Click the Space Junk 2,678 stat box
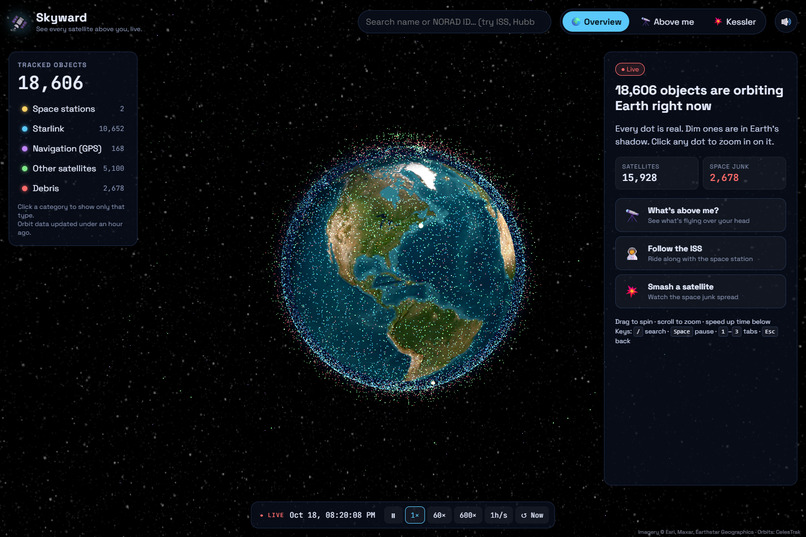Image resolution: width=806 pixels, height=537 pixels. (744, 173)
